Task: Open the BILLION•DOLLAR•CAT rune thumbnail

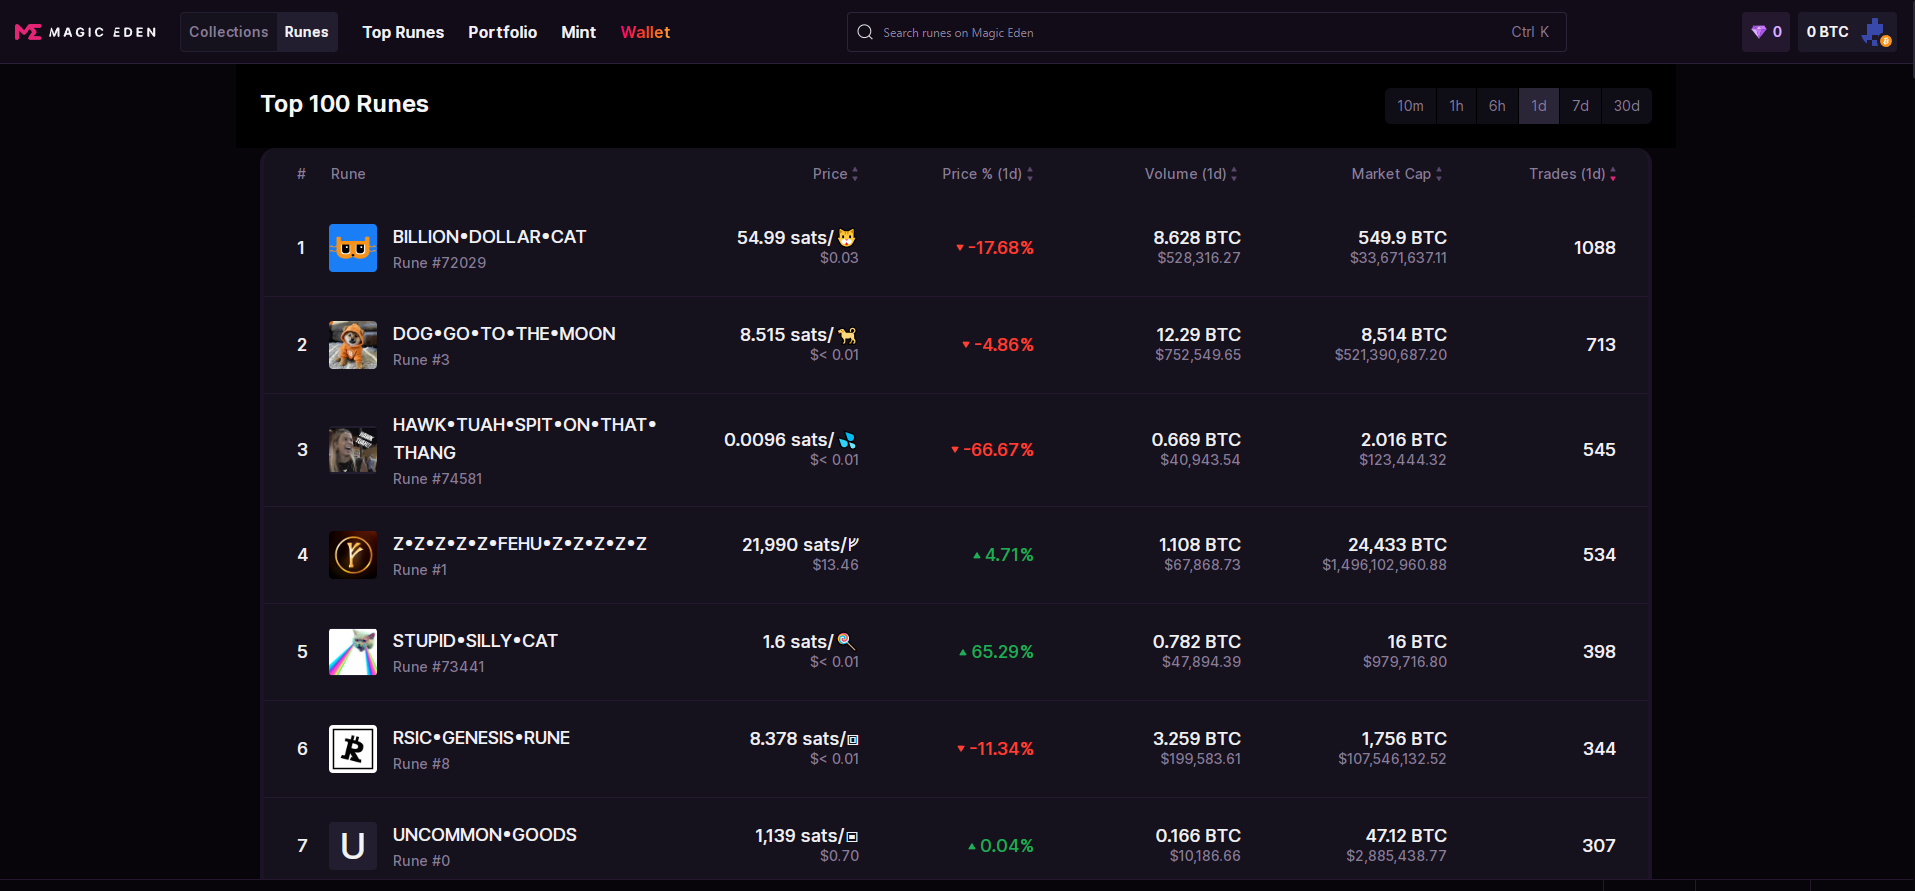Action: click(353, 248)
